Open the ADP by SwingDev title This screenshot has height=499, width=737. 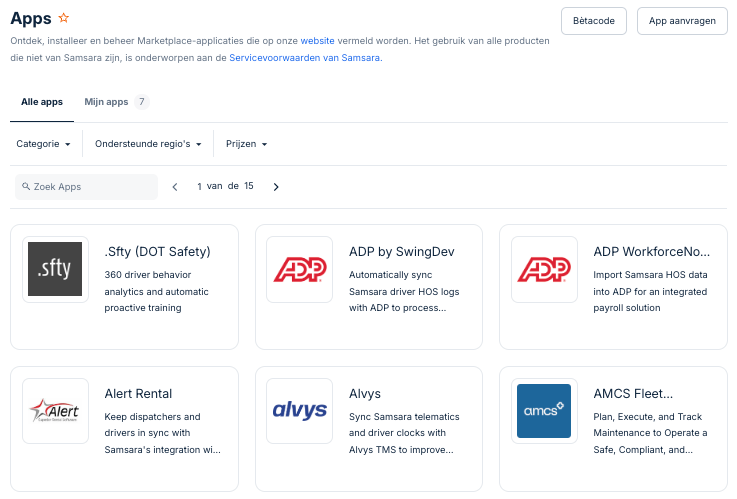point(401,252)
